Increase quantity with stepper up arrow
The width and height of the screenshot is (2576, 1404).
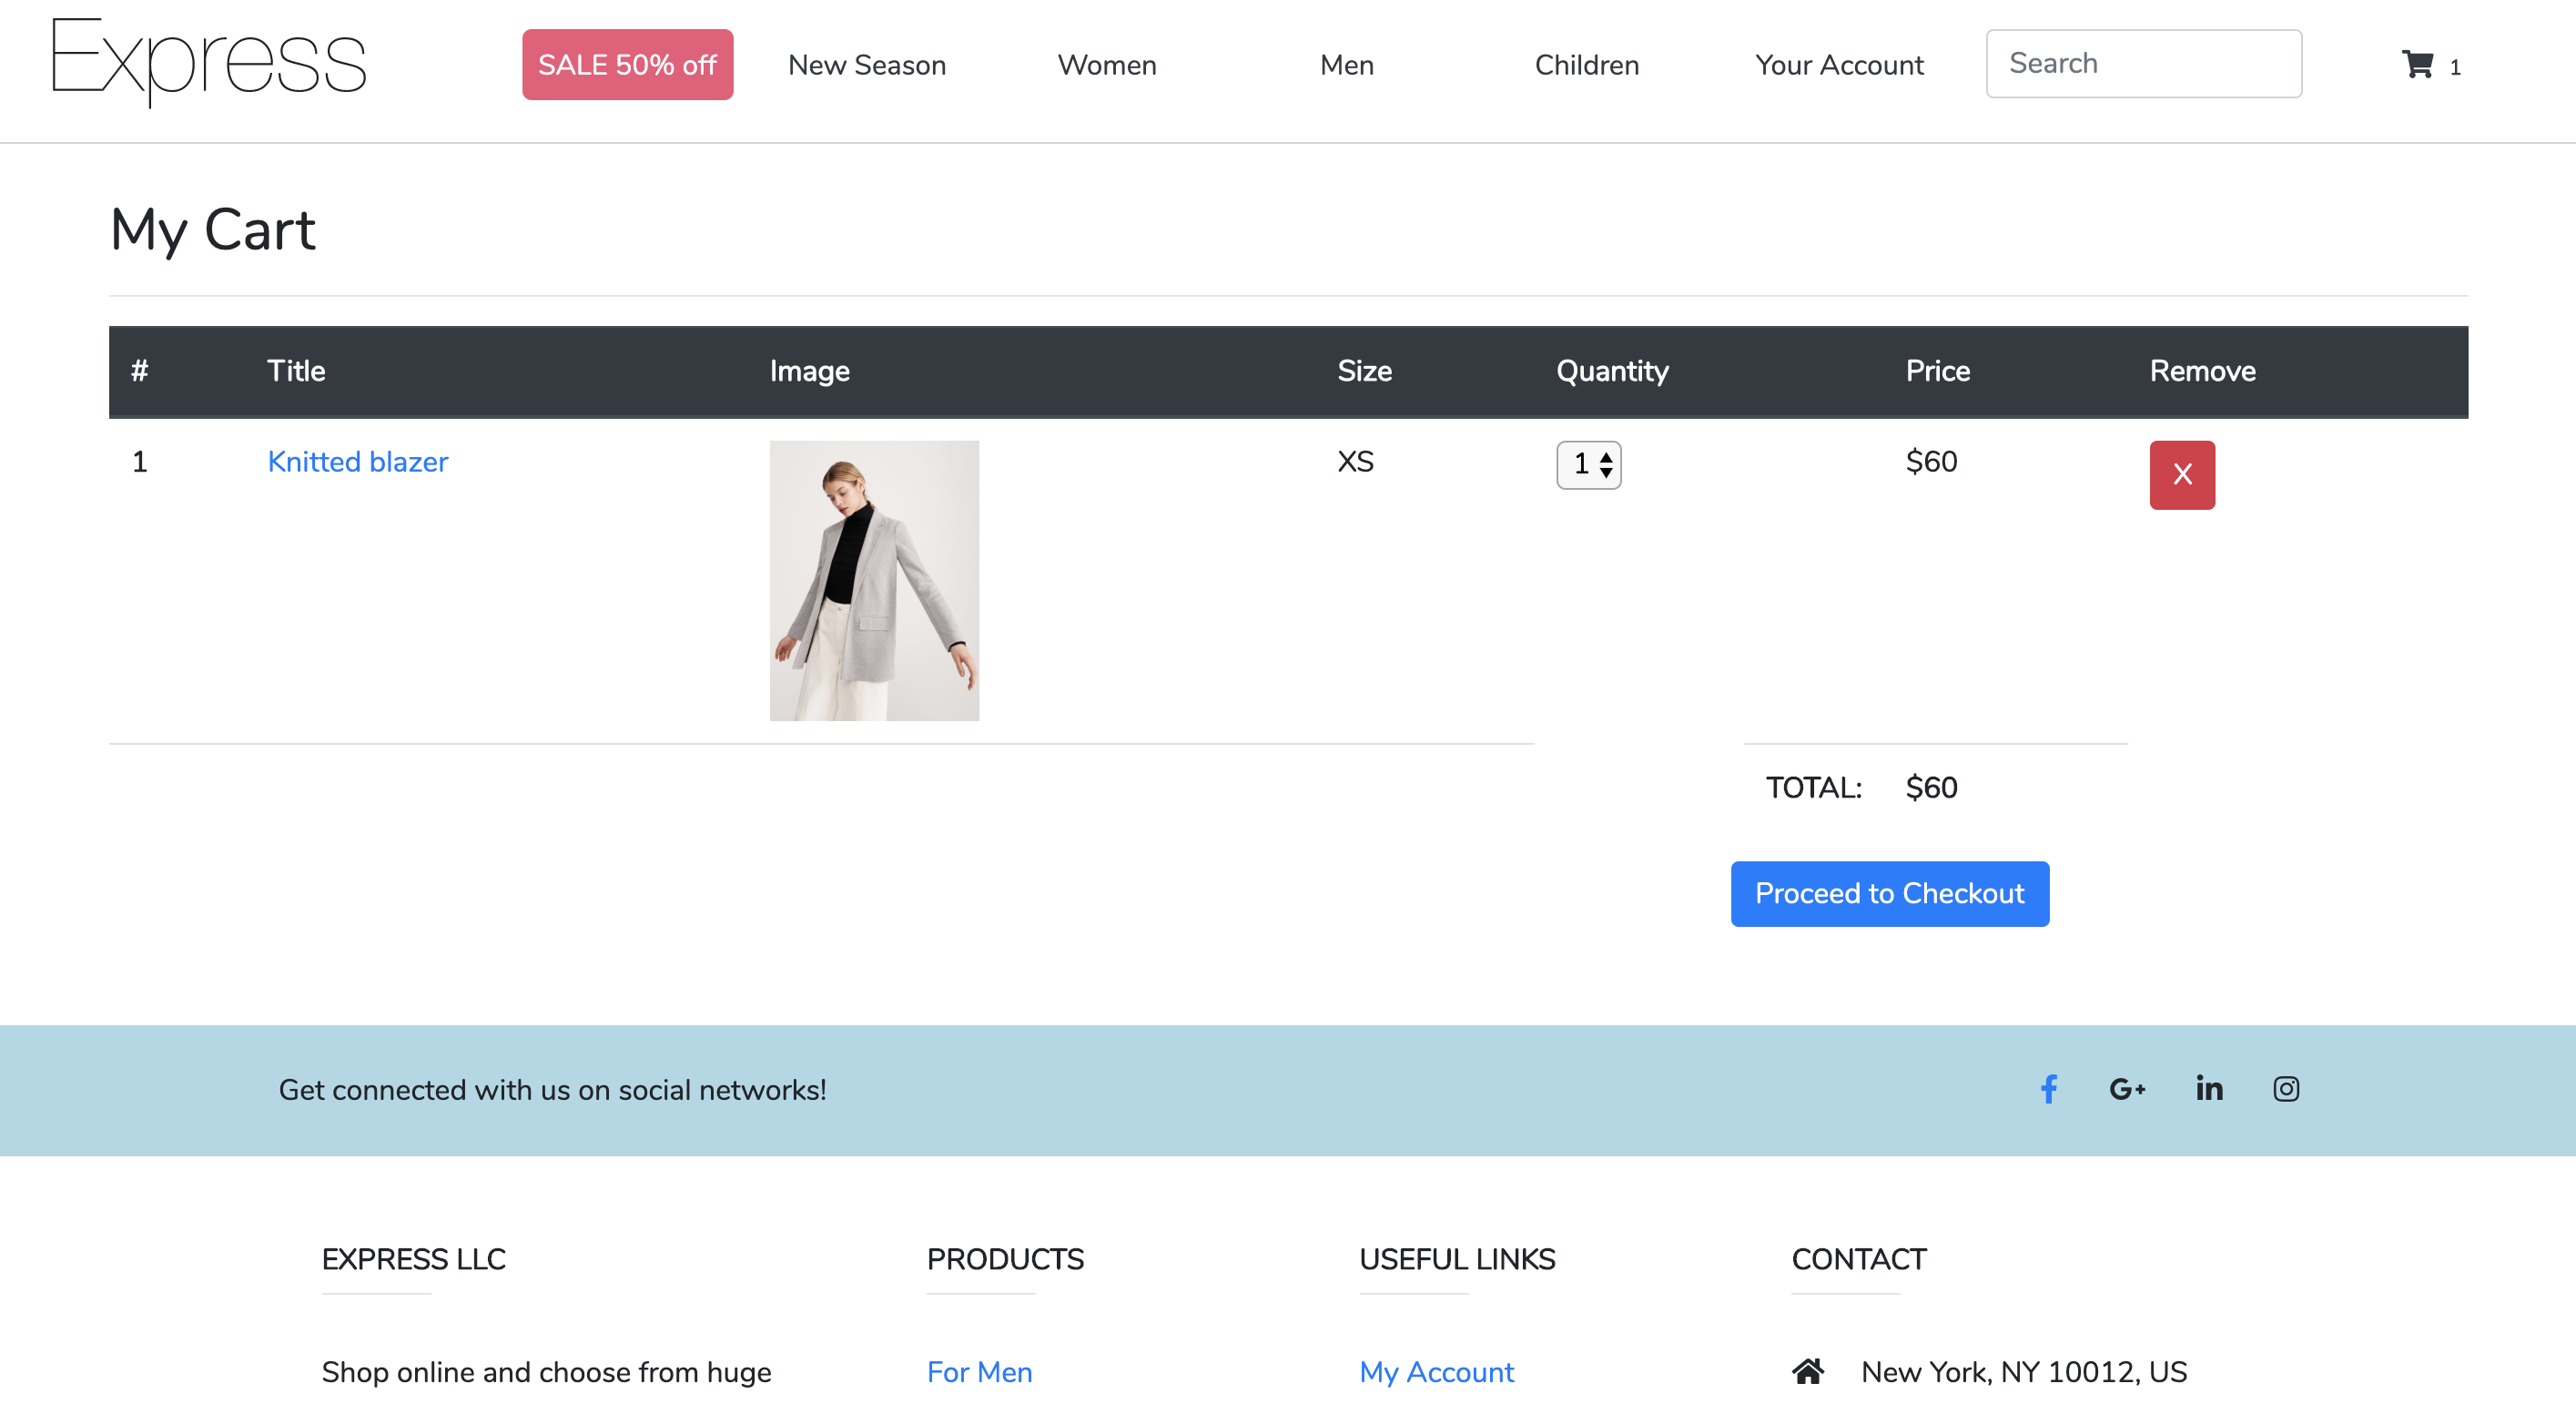[1606, 456]
